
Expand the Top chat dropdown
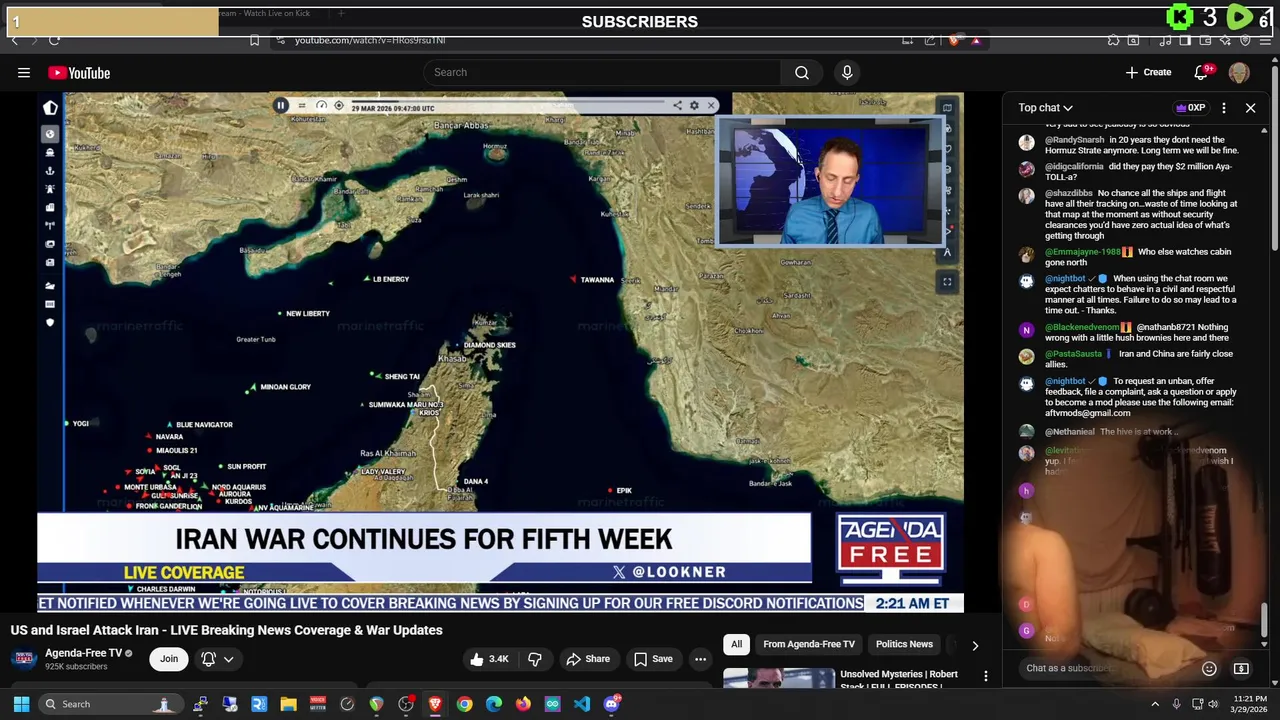point(1046,108)
